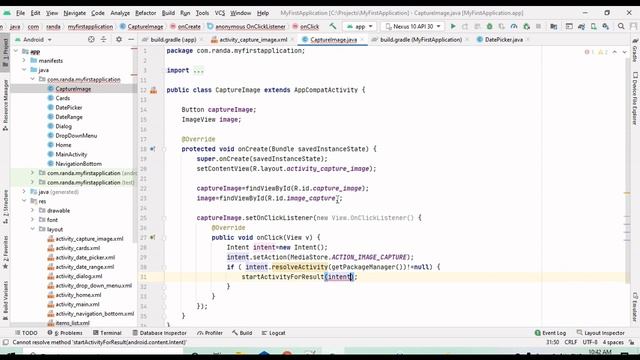Click the 4 spaces indent setting

tap(613, 342)
